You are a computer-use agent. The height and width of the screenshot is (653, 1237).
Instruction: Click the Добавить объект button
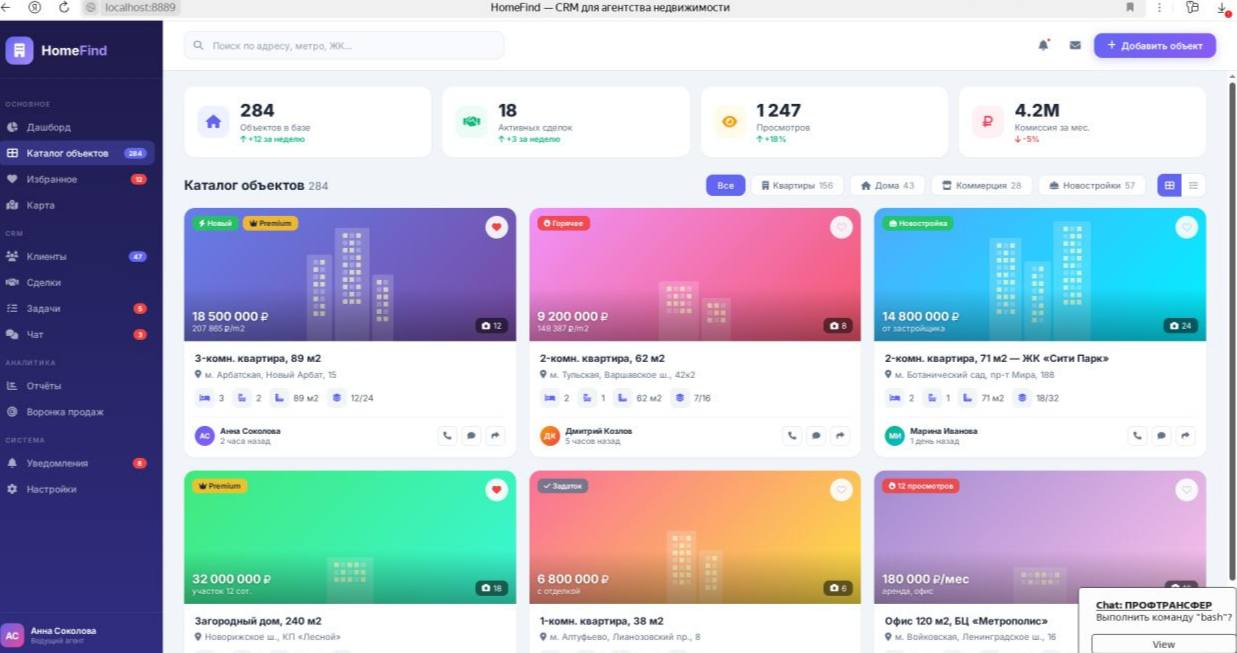pos(1154,45)
